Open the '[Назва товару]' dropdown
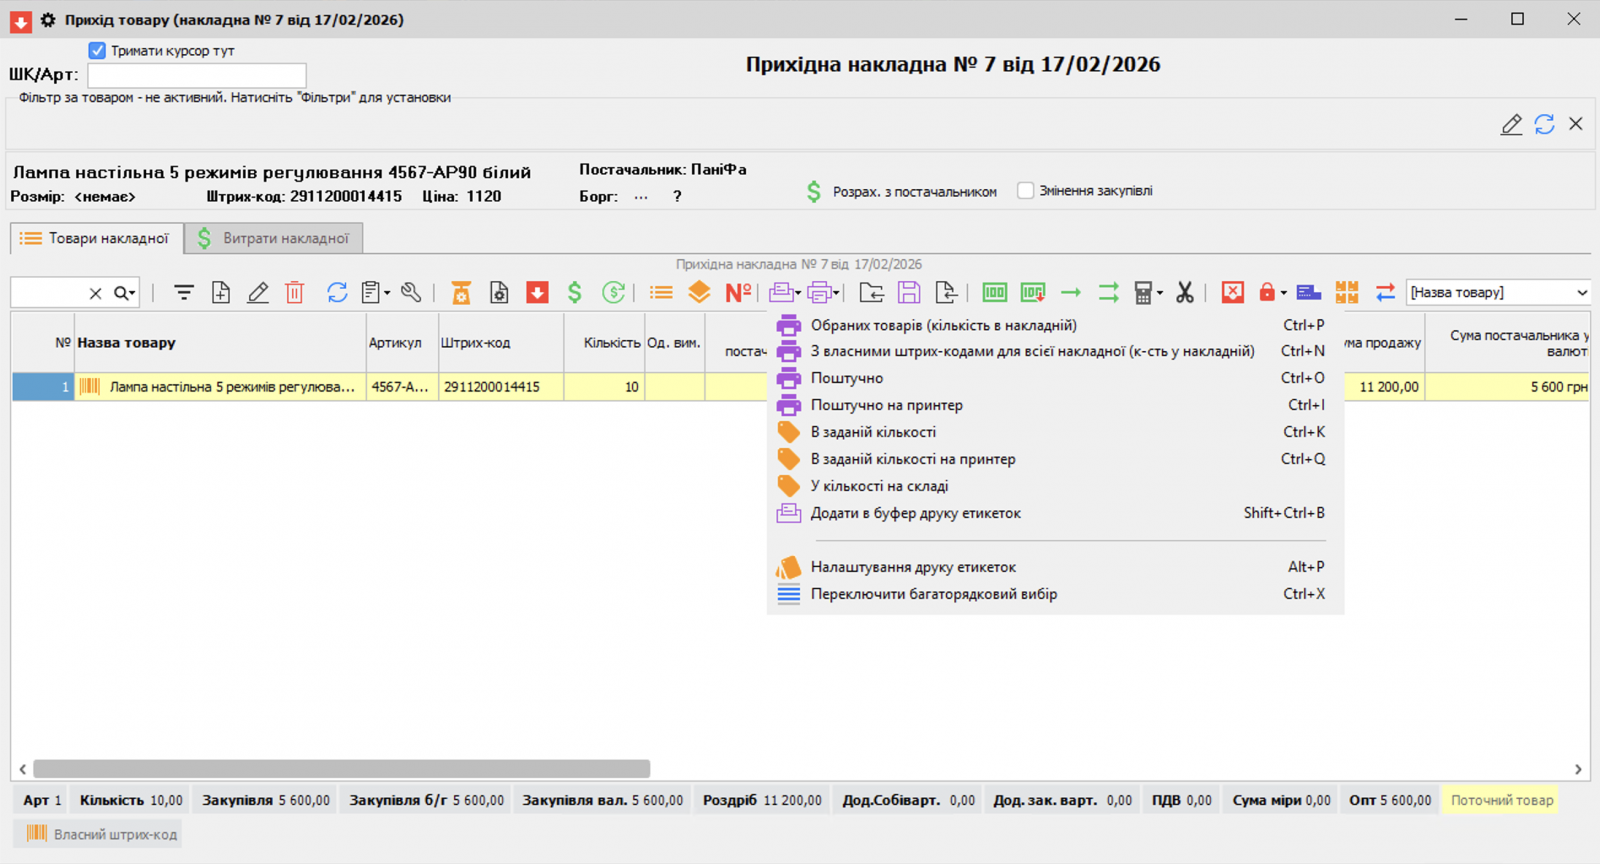The width and height of the screenshot is (1600, 864). (1581, 292)
